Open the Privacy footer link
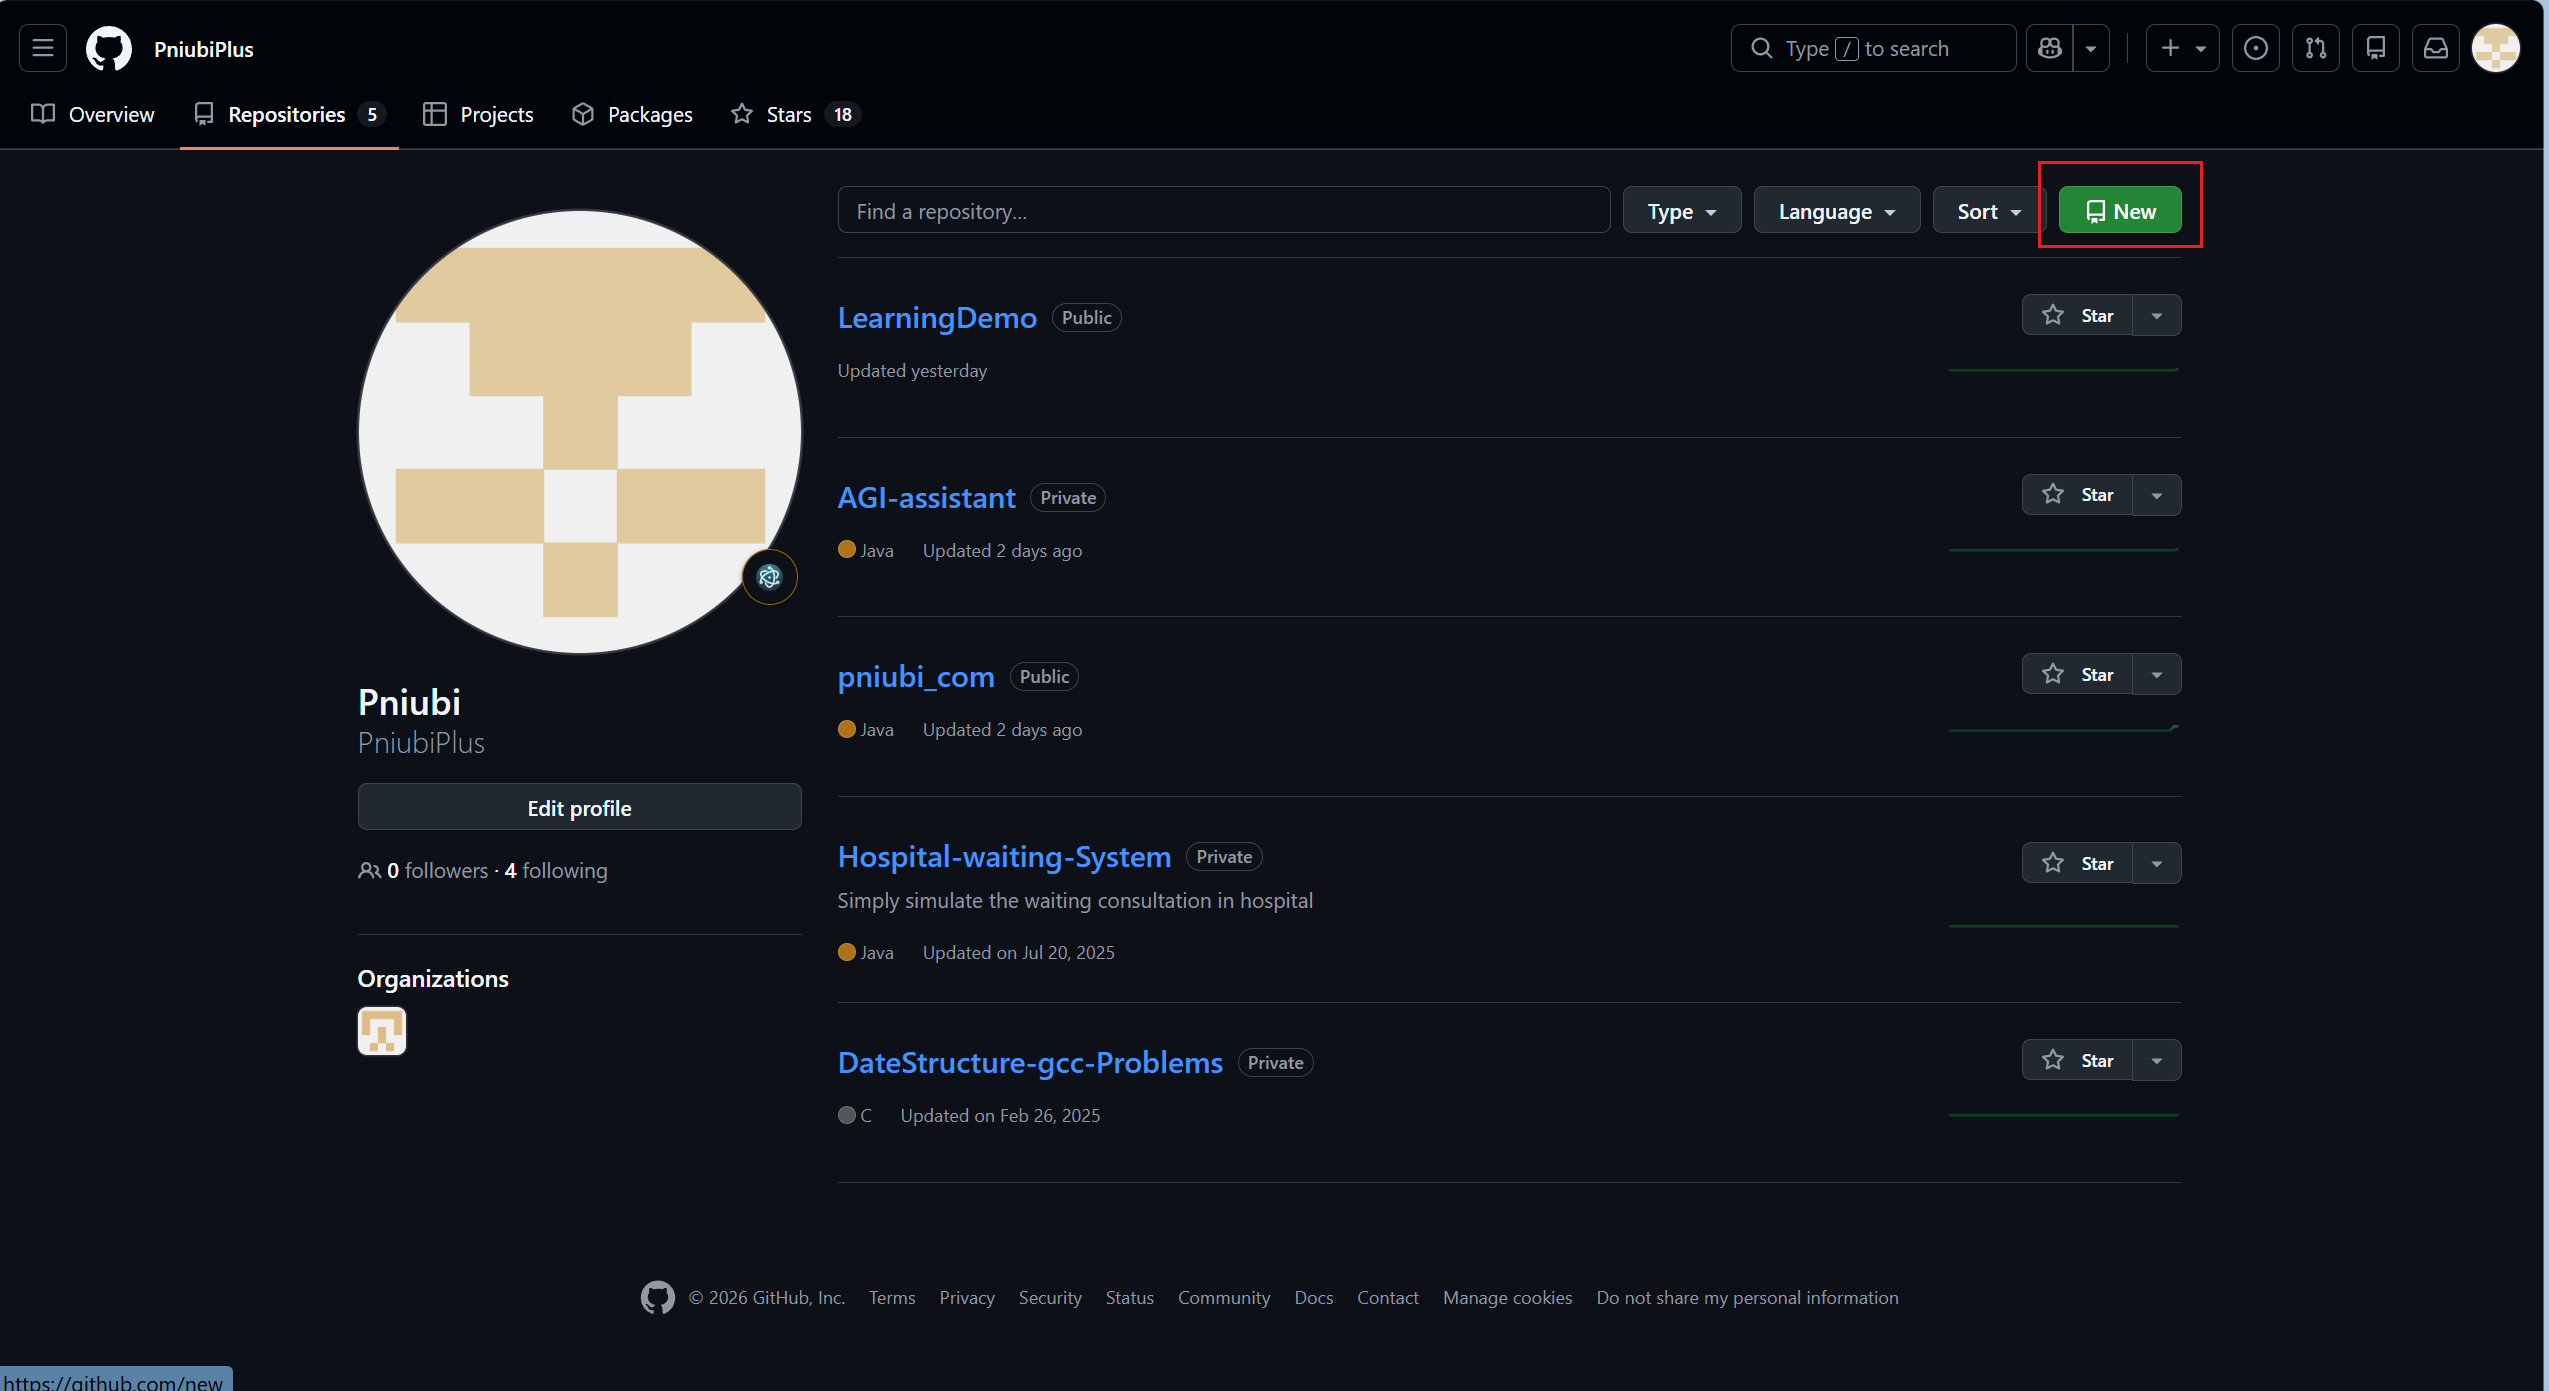Image resolution: width=2549 pixels, height=1391 pixels. 967,1298
